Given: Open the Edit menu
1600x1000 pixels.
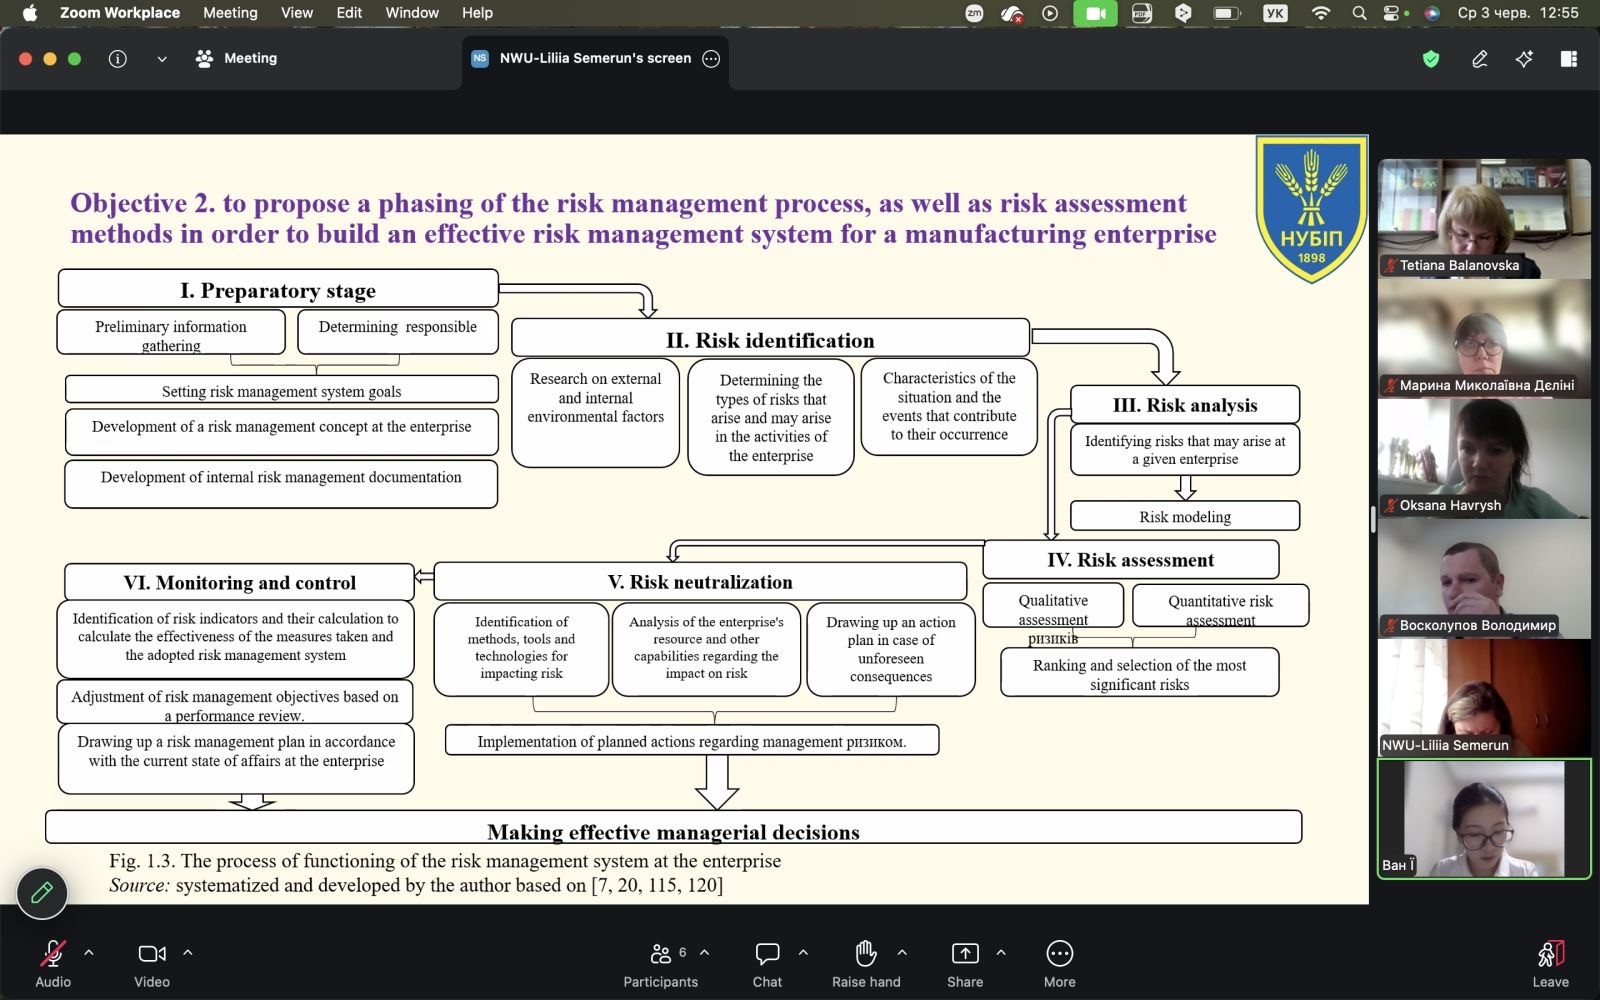Looking at the screenshot, I should [x=349, y=13].
